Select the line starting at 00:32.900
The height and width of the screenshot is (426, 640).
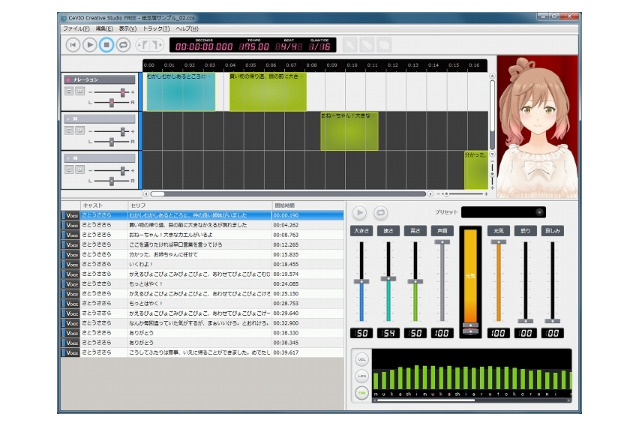(x=202, y=323)
